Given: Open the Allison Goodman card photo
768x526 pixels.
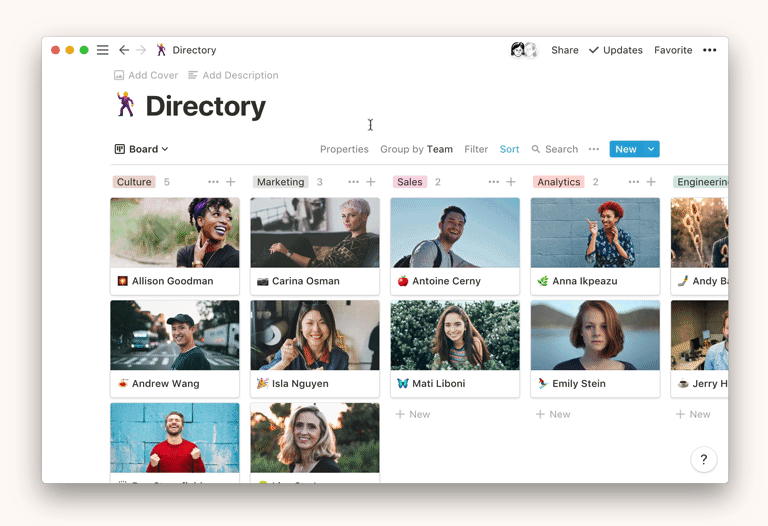Looking at the screenshot, I should coord(175,233).
